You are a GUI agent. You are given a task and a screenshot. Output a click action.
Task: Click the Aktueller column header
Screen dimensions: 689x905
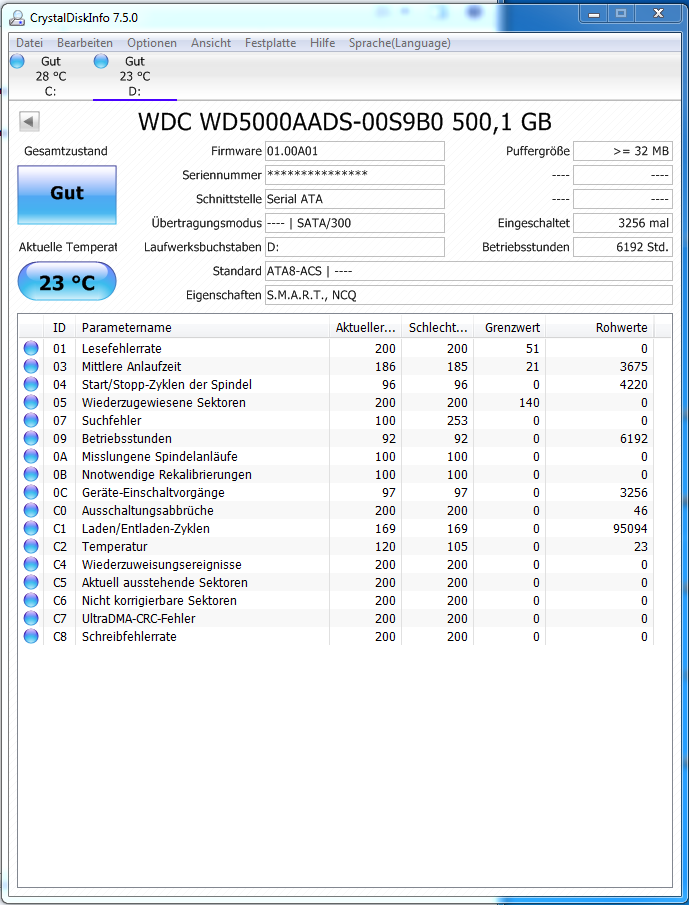[365, 327]
